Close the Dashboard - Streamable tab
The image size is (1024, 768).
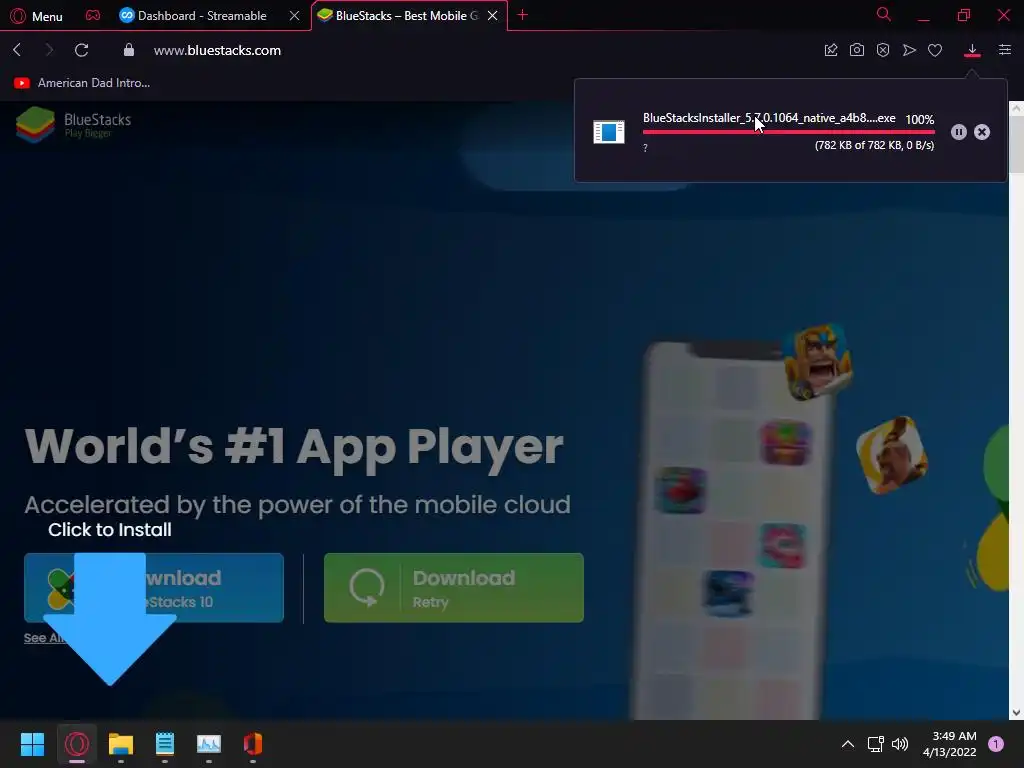pos(295,16)
